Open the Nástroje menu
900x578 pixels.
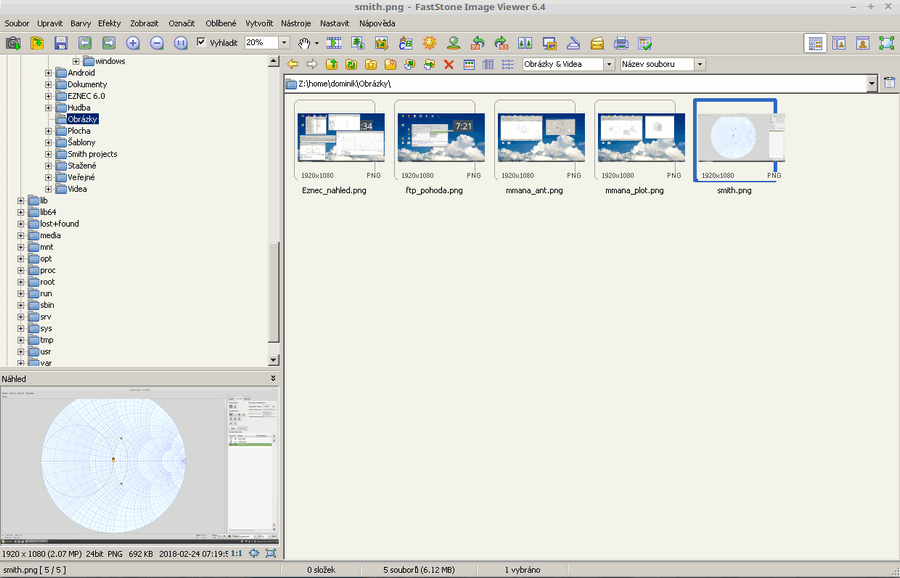coord(296,22)
